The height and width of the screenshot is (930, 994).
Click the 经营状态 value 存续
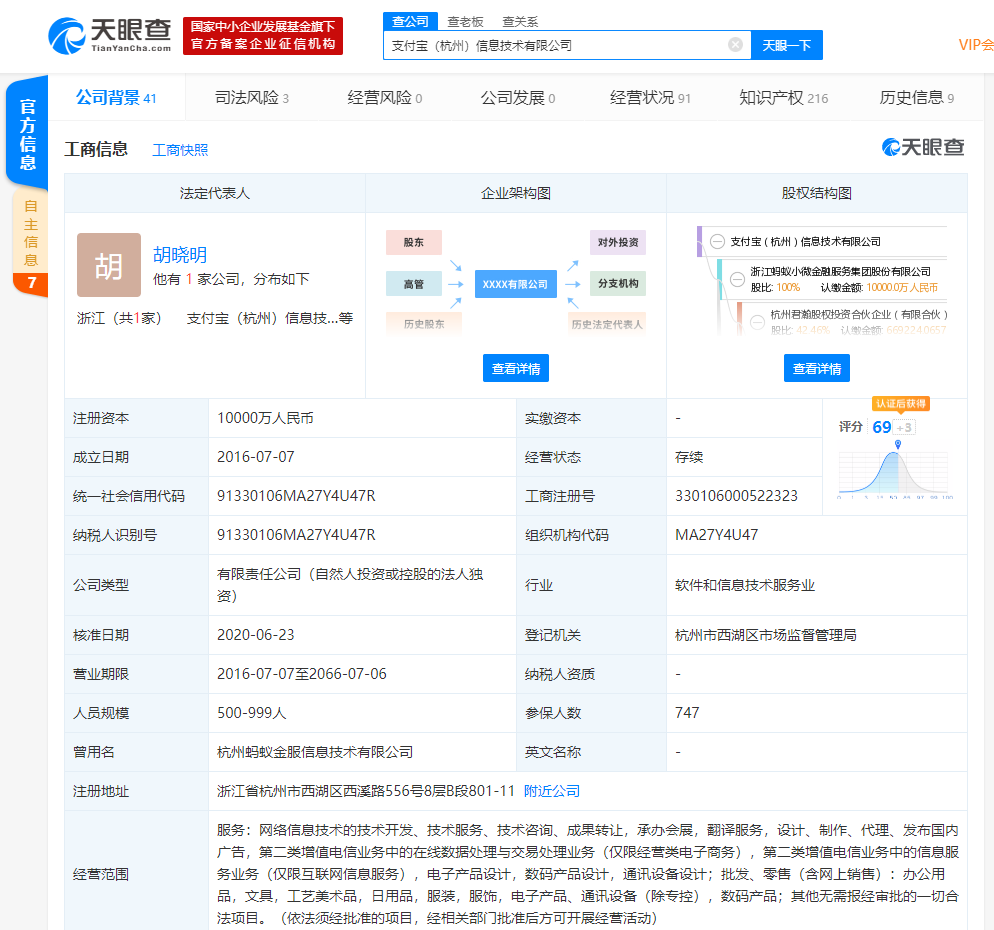(689, 457)
